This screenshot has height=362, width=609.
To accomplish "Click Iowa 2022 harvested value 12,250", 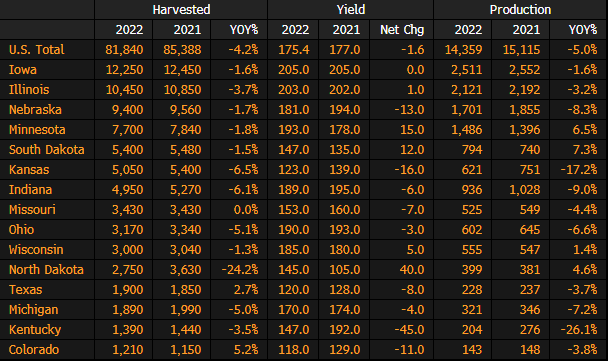I will click(124, 70).
